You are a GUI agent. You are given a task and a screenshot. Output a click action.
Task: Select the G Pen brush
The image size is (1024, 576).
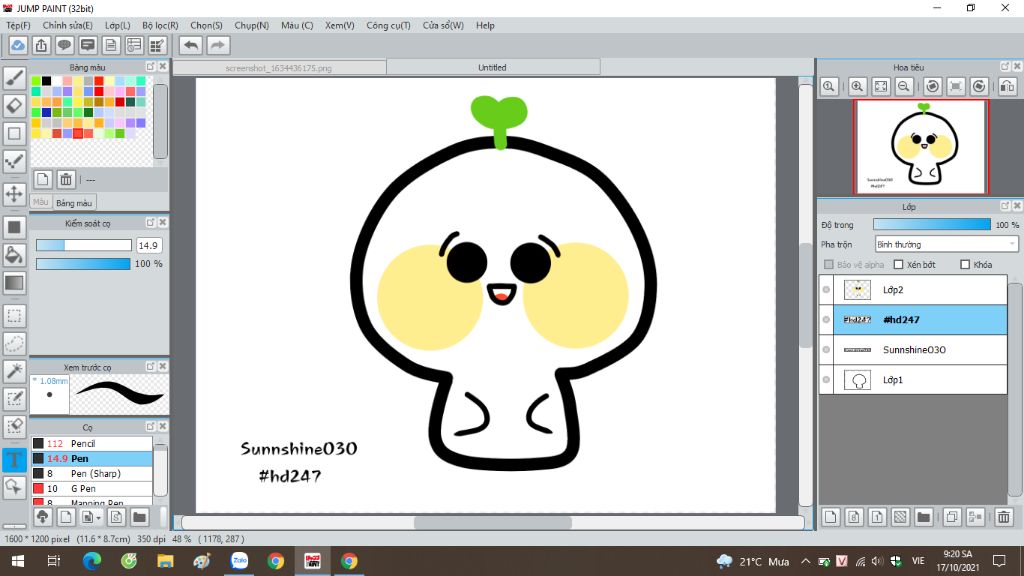coord(92,488)
